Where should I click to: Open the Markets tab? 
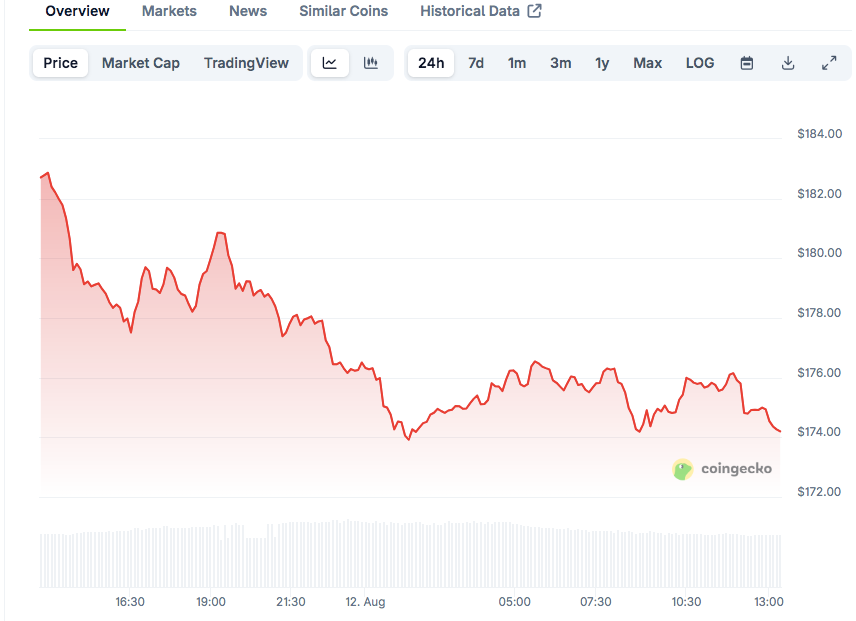[169, 11]
